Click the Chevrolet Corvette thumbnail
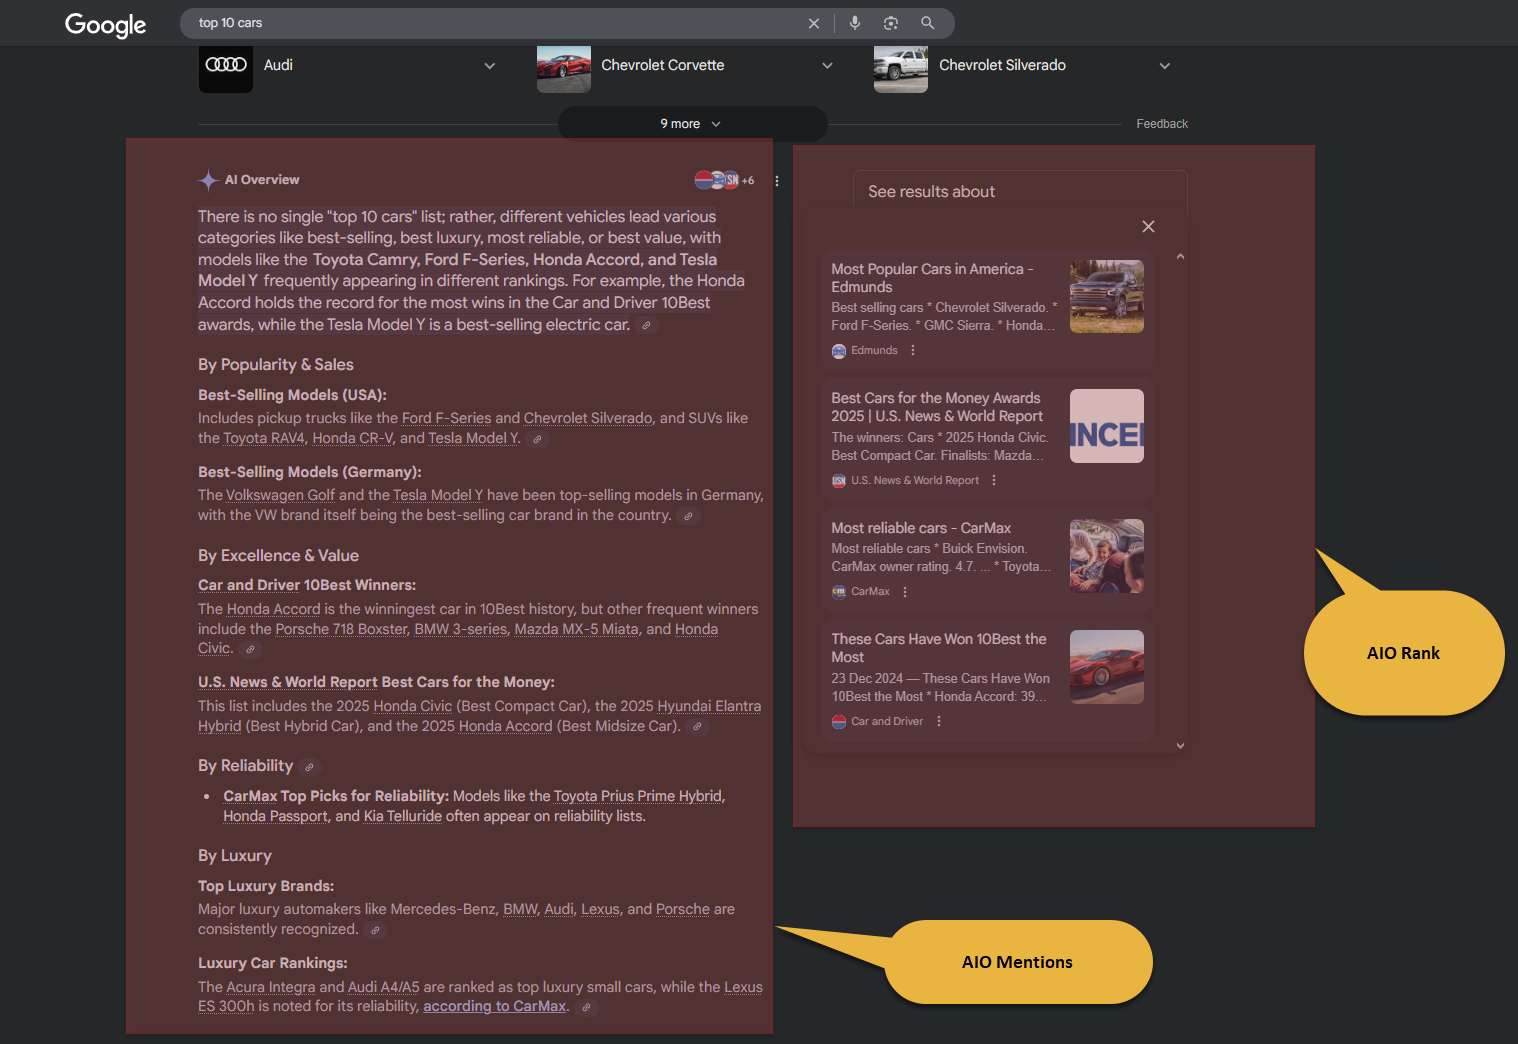1518x1044 pixels. tap(563, 68)
